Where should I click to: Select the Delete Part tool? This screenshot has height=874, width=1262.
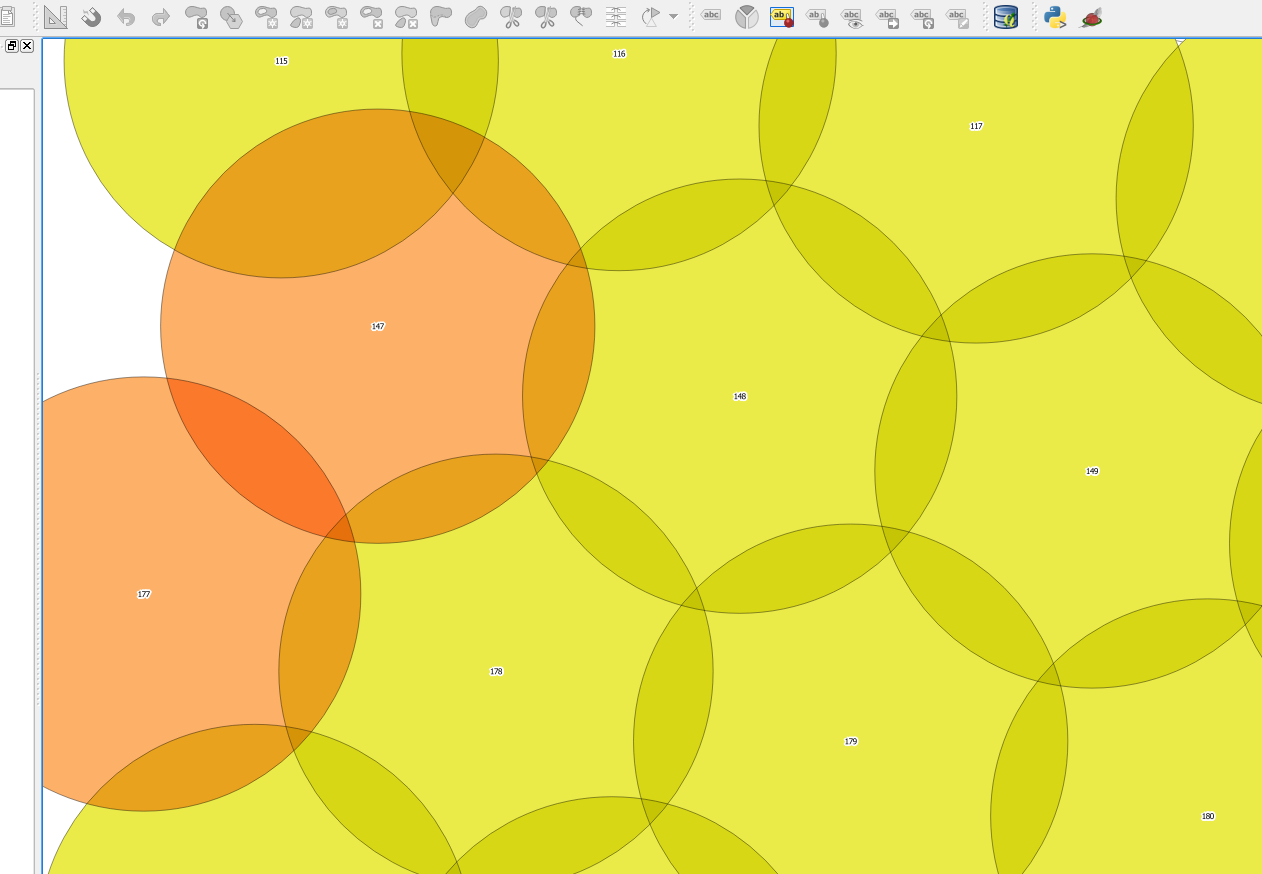click(406, 16)
